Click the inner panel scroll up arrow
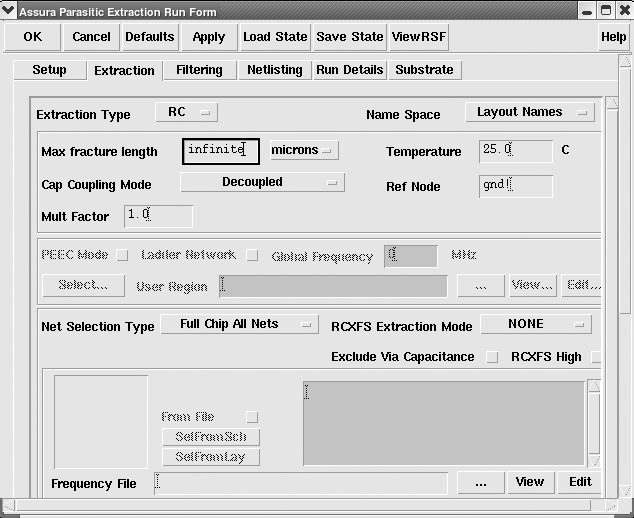 point(612,103)
